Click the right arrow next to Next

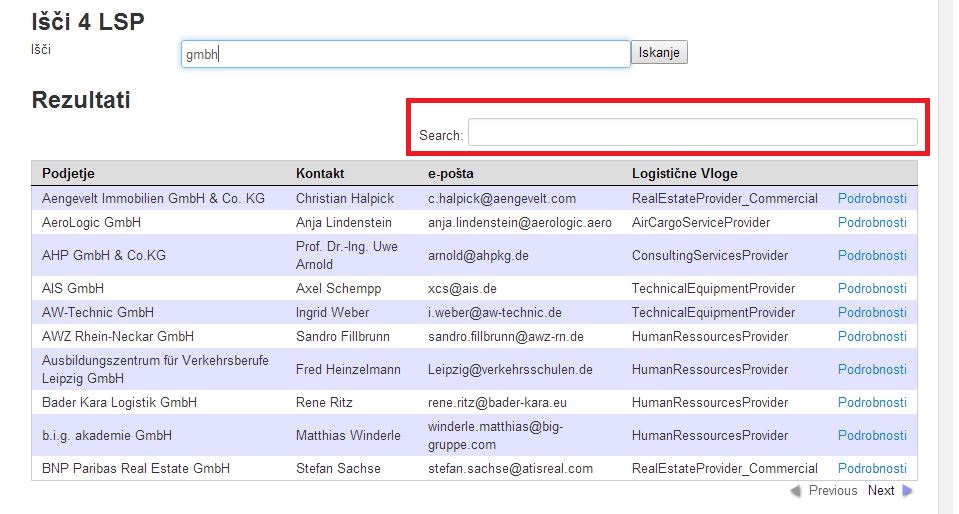click(x=908, y=491)
